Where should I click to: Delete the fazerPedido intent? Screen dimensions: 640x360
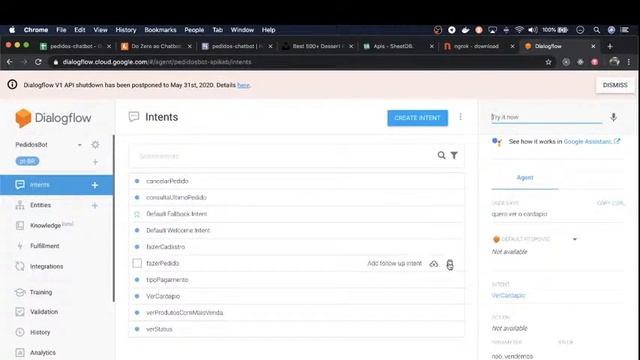(449, 264)
